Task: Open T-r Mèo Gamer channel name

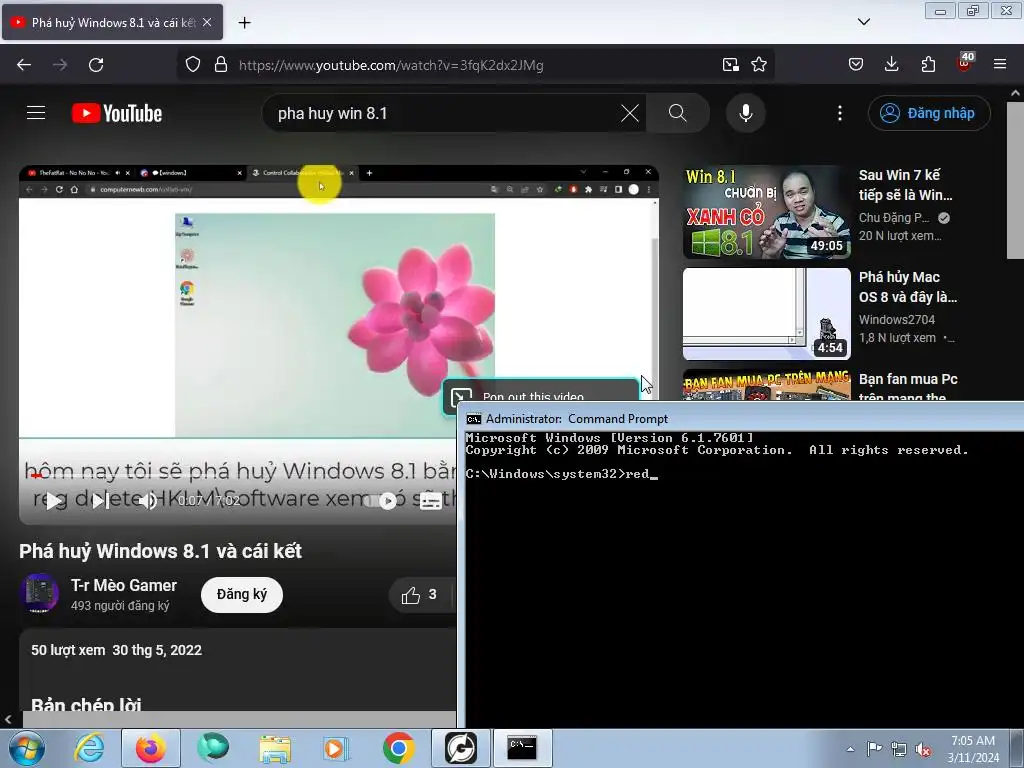Action: coord(124,585)
